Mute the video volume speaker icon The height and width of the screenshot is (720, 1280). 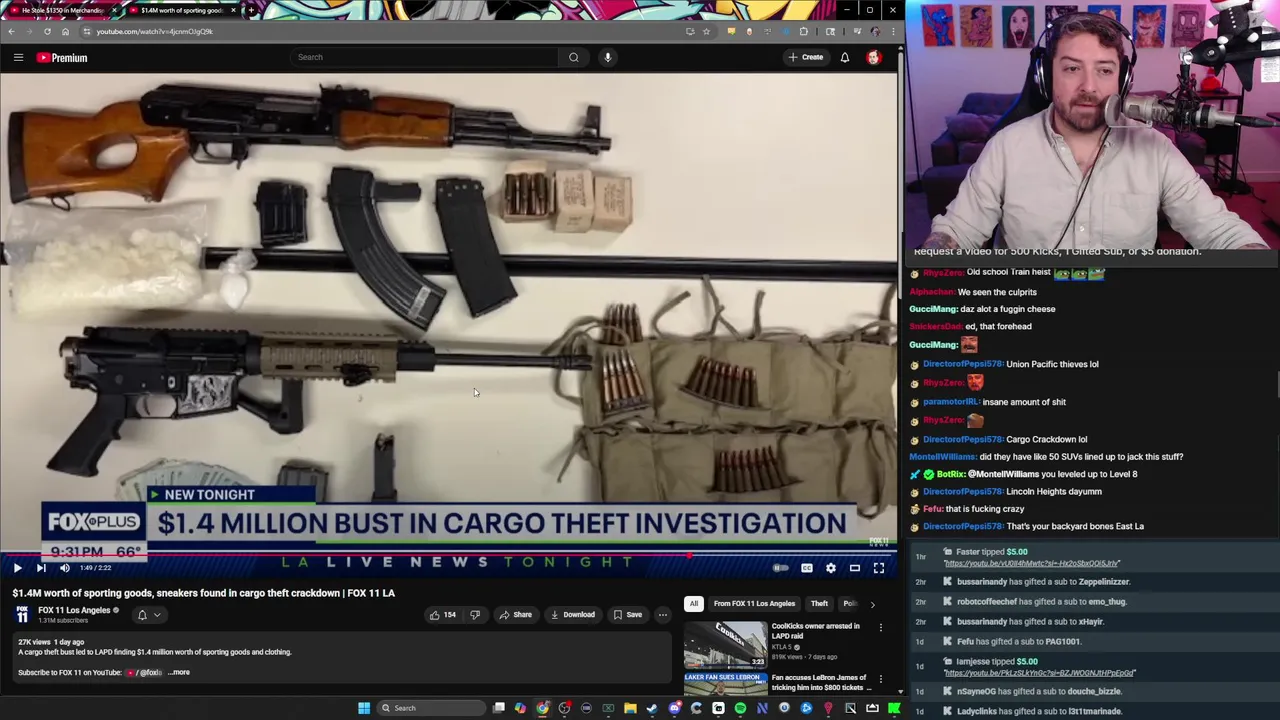64,568
